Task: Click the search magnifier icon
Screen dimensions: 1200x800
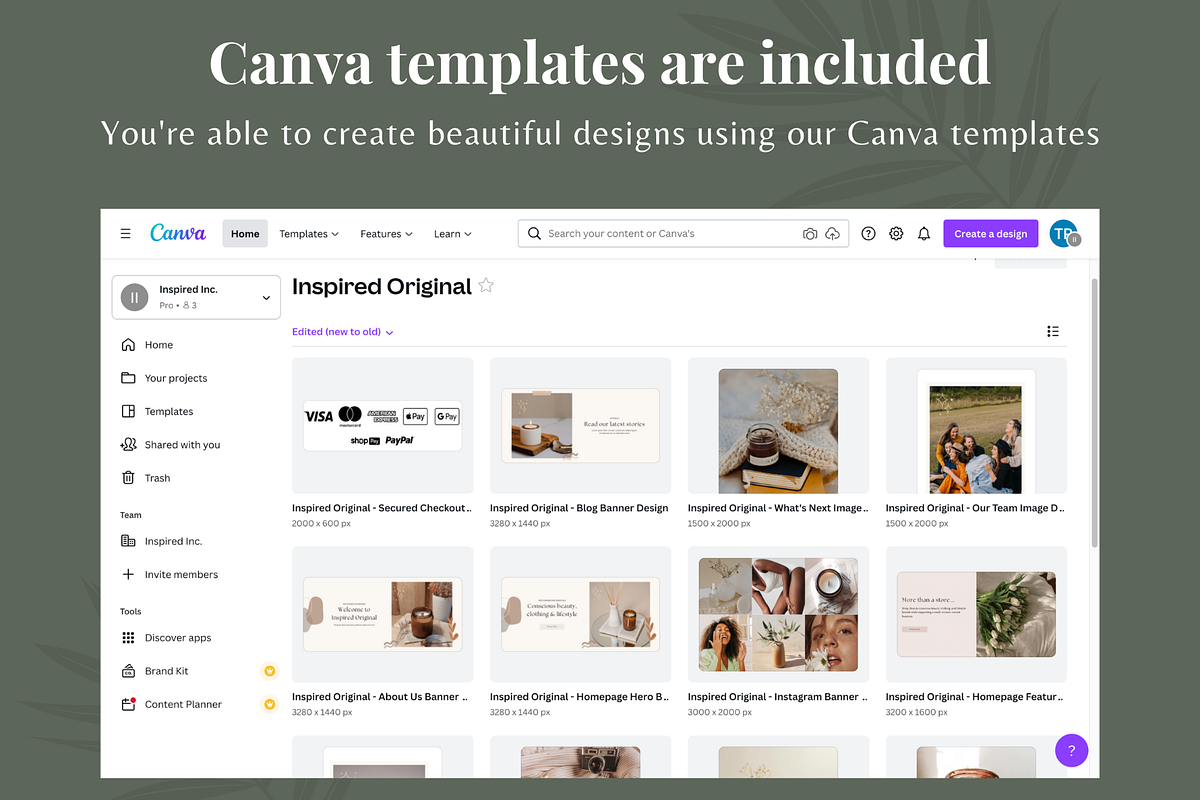Action: (x=534, y=234)
